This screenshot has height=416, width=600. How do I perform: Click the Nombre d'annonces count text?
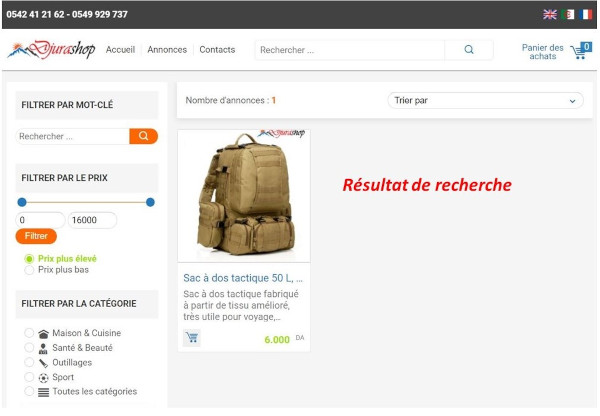230,100
